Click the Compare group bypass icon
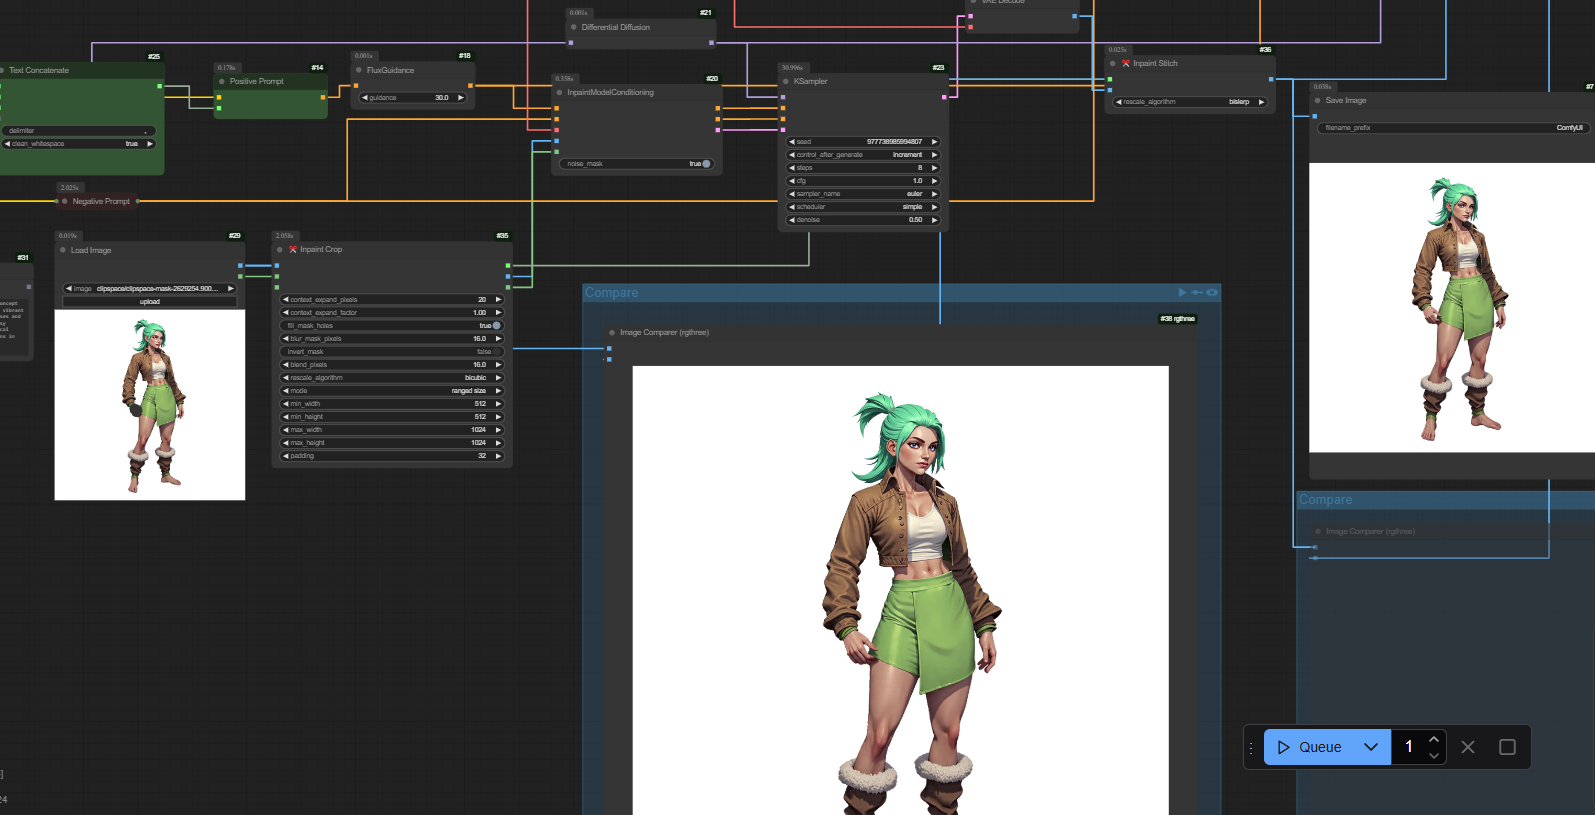 tap(1197, 293)
